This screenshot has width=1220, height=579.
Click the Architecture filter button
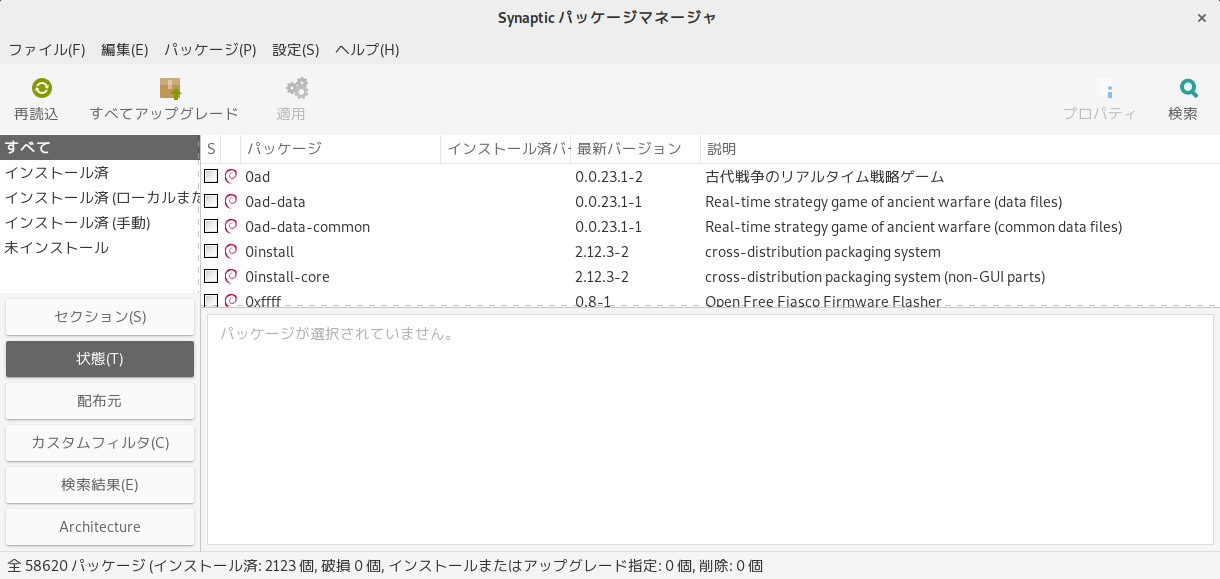(x=100, y=527)
